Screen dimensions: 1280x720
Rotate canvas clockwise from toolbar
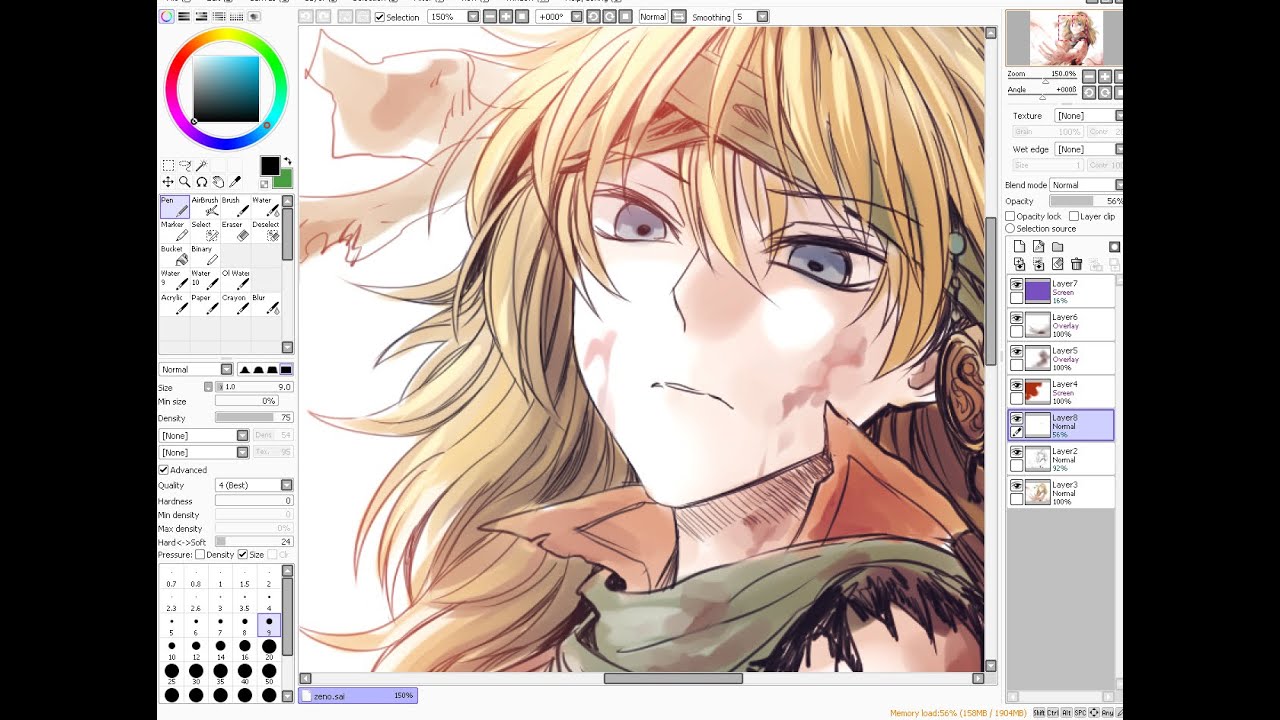coord(609,17)
